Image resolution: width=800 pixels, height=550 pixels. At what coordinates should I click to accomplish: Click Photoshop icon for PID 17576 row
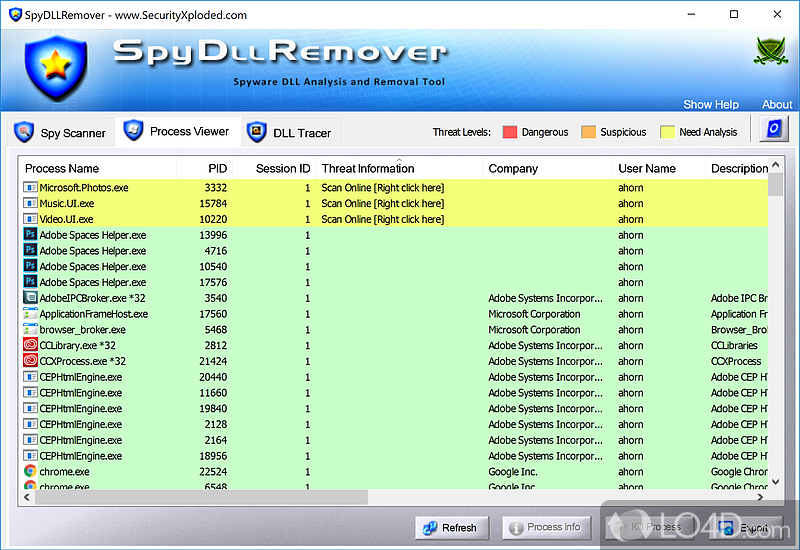[30, 282]
